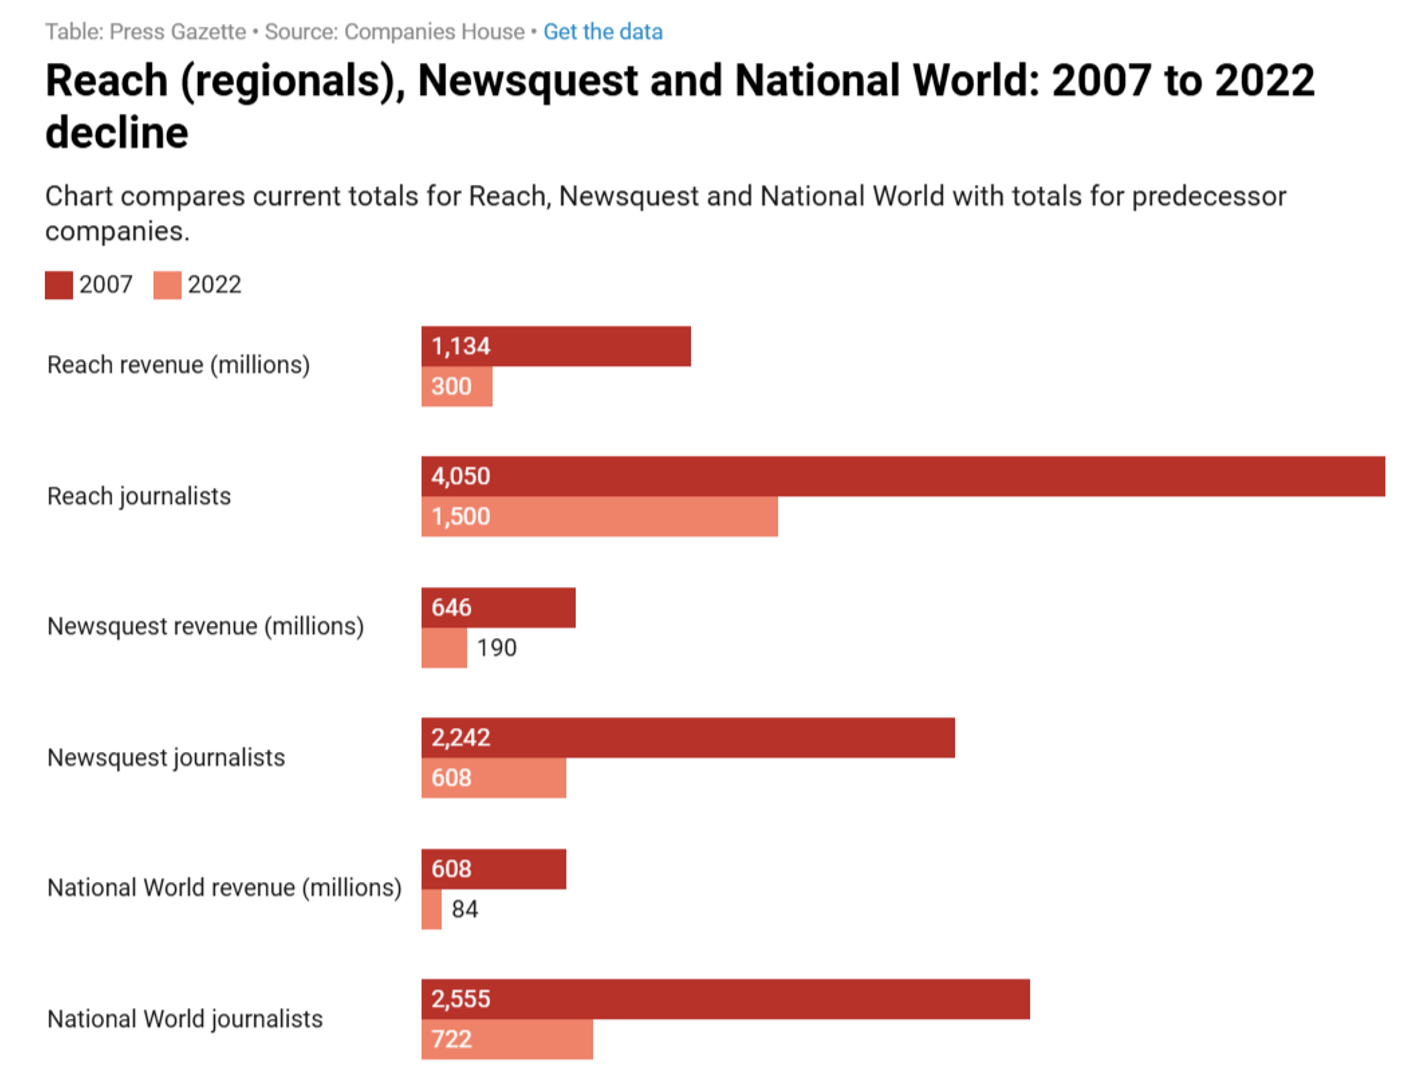Click the Reach journalists bar labeled 1,500
The width and height of the screenshot is (1424, 1088).
click(x=600, y=516)
